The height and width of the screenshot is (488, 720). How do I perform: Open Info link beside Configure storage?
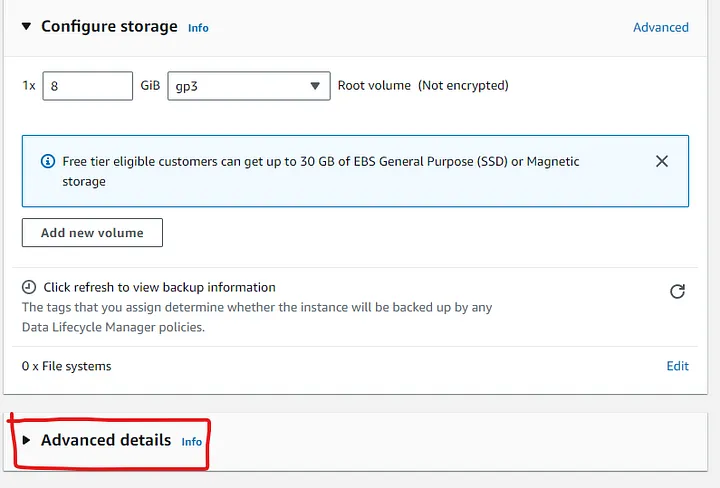(198, 28)
